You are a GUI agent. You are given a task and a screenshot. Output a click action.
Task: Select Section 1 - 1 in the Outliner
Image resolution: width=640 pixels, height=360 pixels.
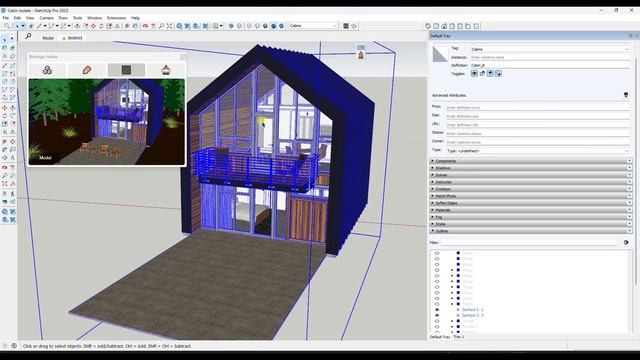473,316
